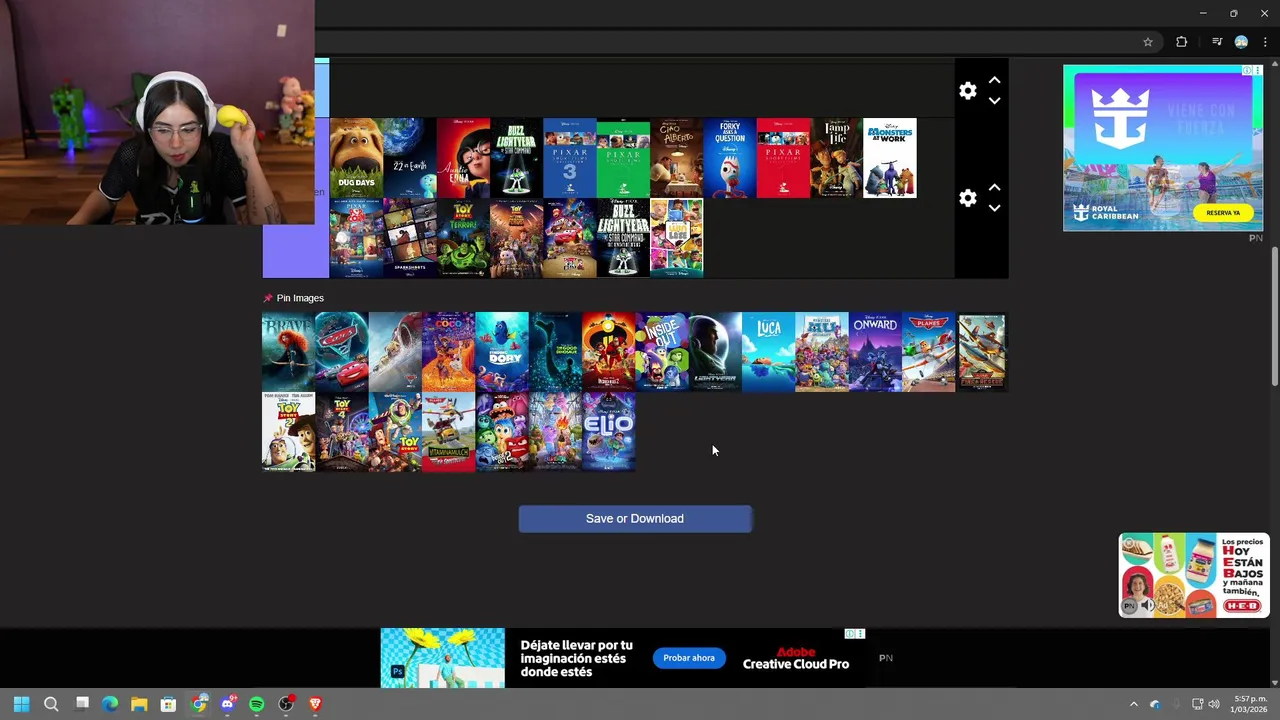The height and width of the screenshot is (720, 1280).
Task: Open the system clock and date
Action: [x=1250, y=704]
